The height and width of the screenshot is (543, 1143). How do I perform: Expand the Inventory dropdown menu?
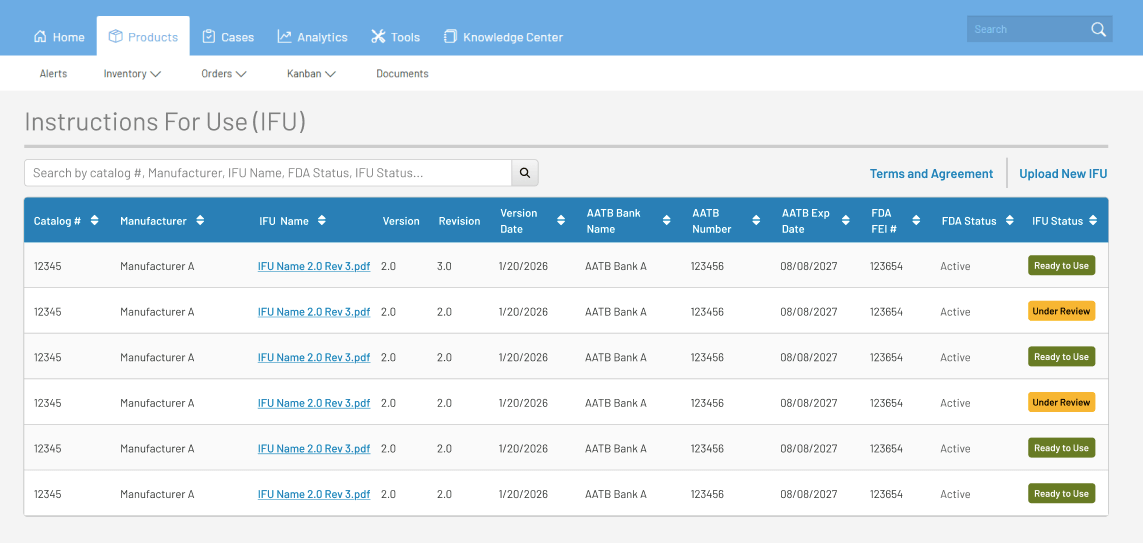point(132,74)
